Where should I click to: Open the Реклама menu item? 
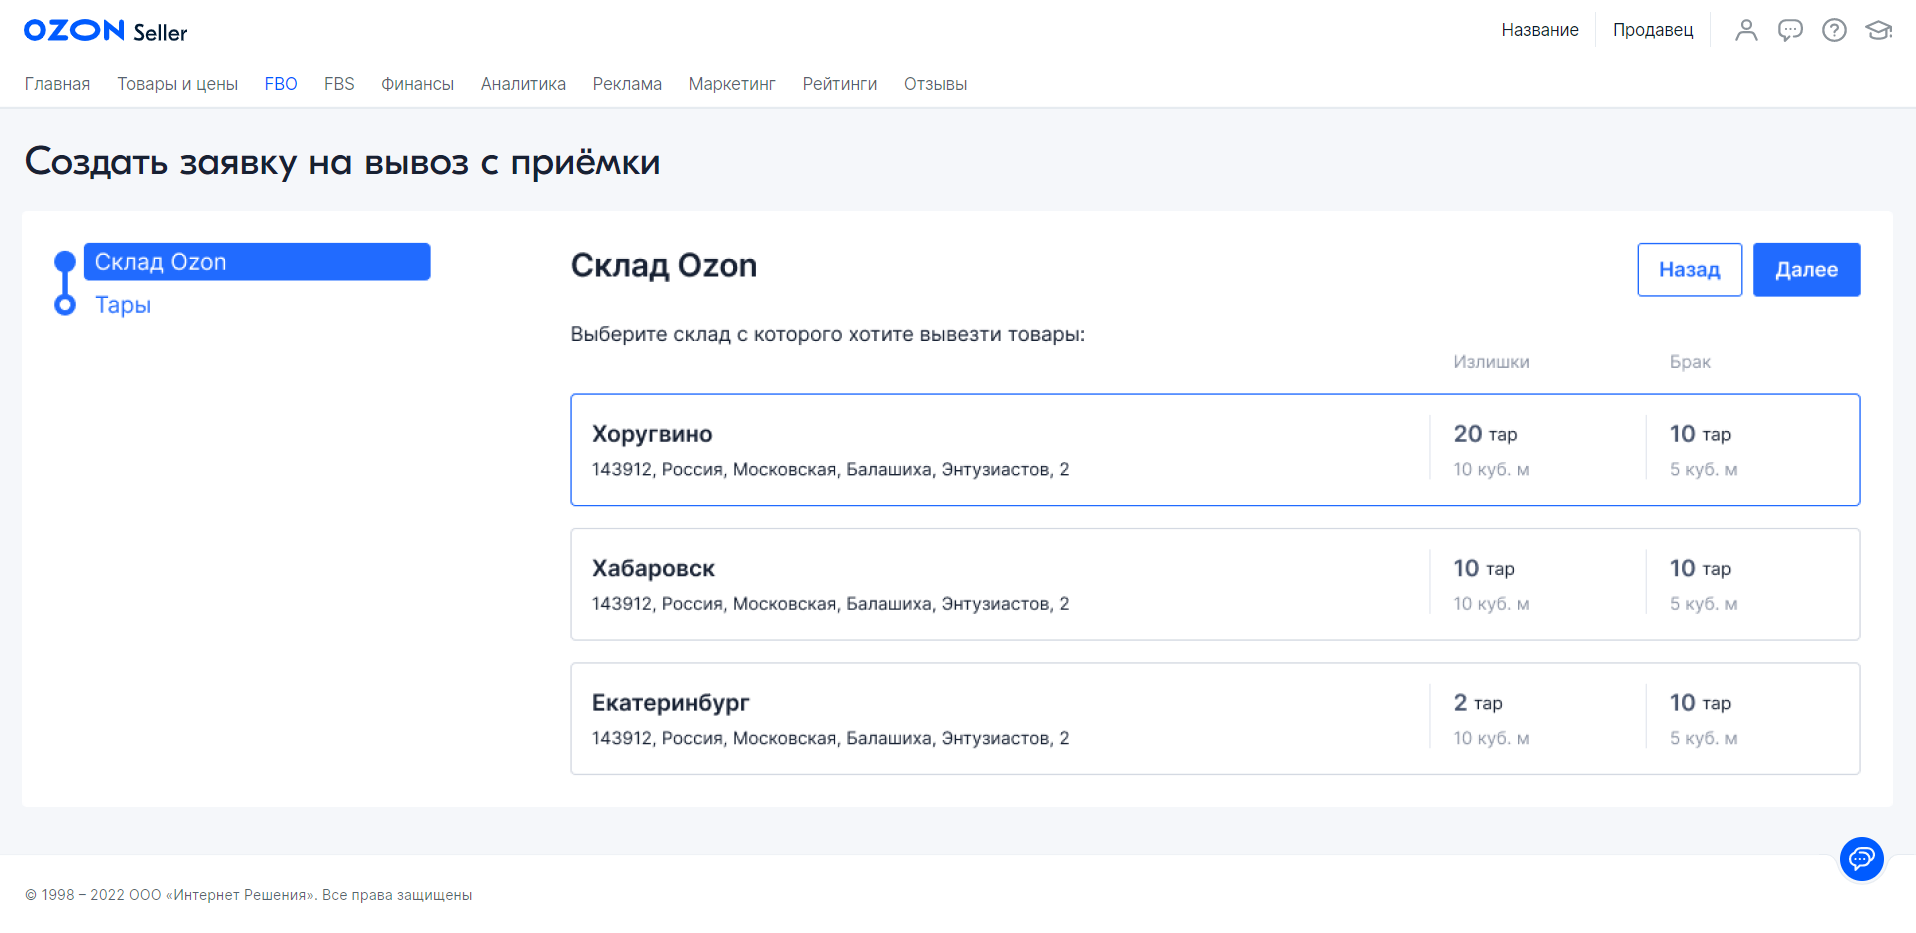pyautogui.click(x=627, y=84)
